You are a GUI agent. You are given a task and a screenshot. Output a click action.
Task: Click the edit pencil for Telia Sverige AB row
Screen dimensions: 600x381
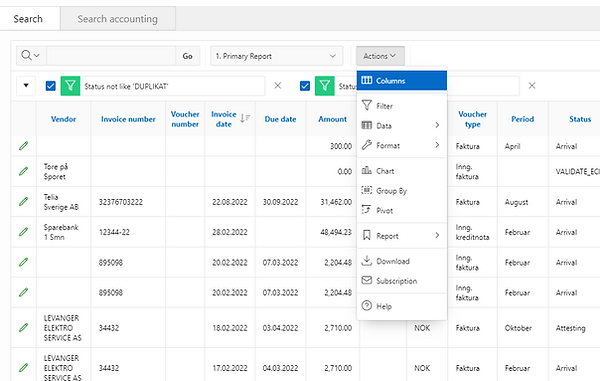pos(23,201)
